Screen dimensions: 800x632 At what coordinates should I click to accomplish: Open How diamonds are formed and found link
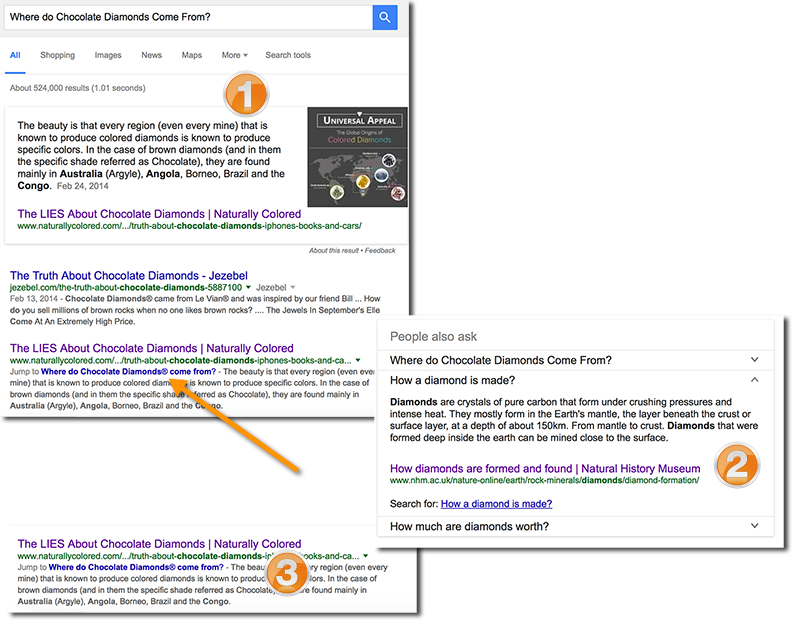click(x=545, y=468)
